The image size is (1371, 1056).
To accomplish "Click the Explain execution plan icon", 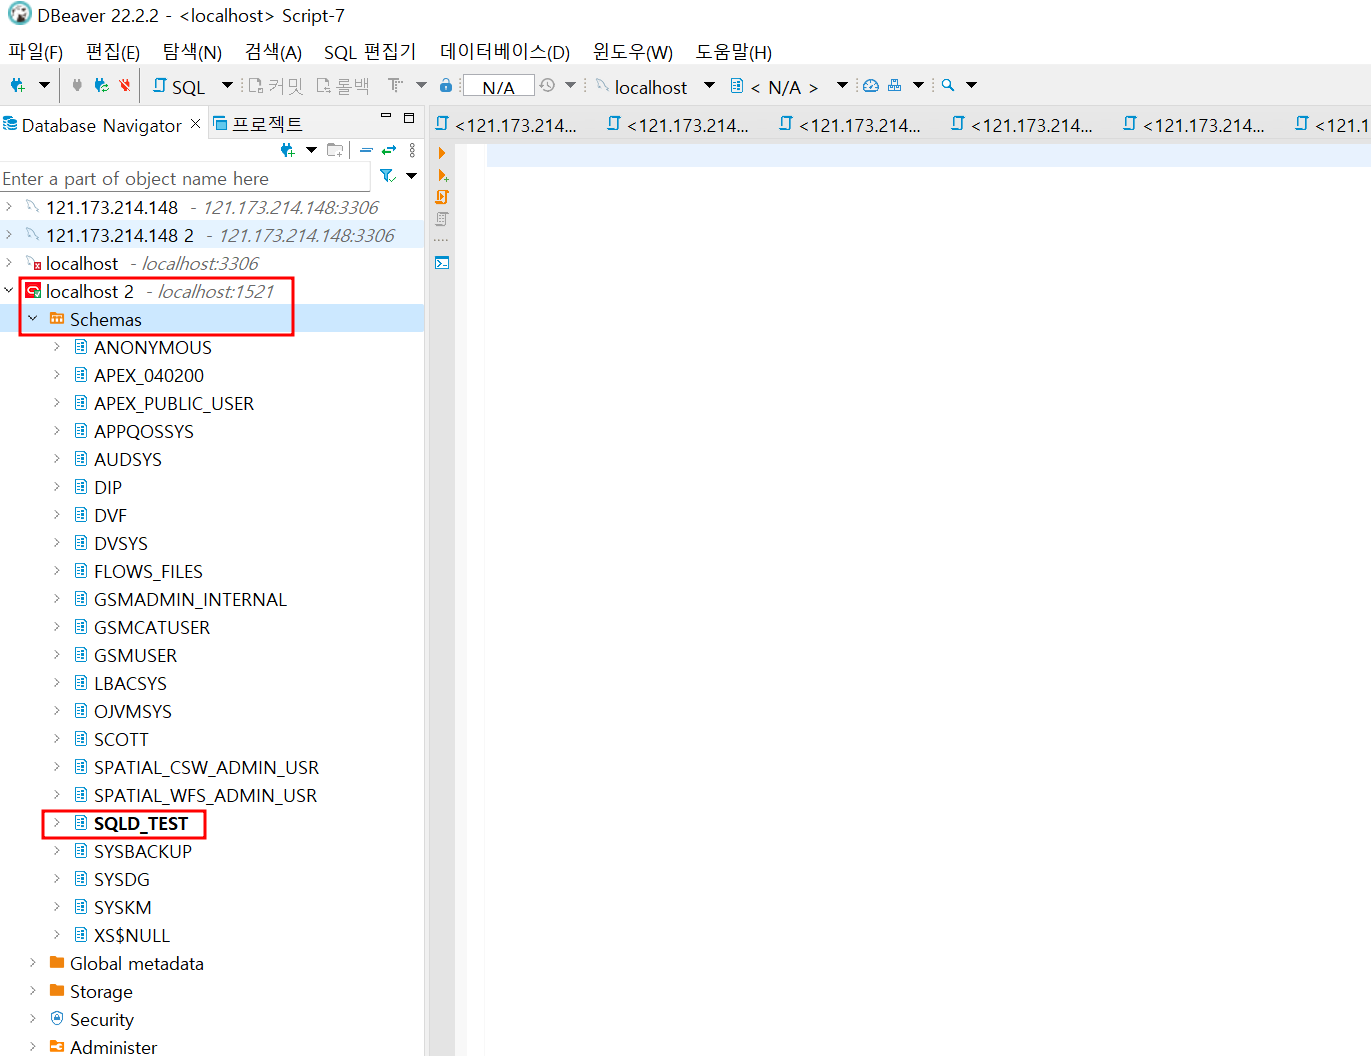I will 442,219.
